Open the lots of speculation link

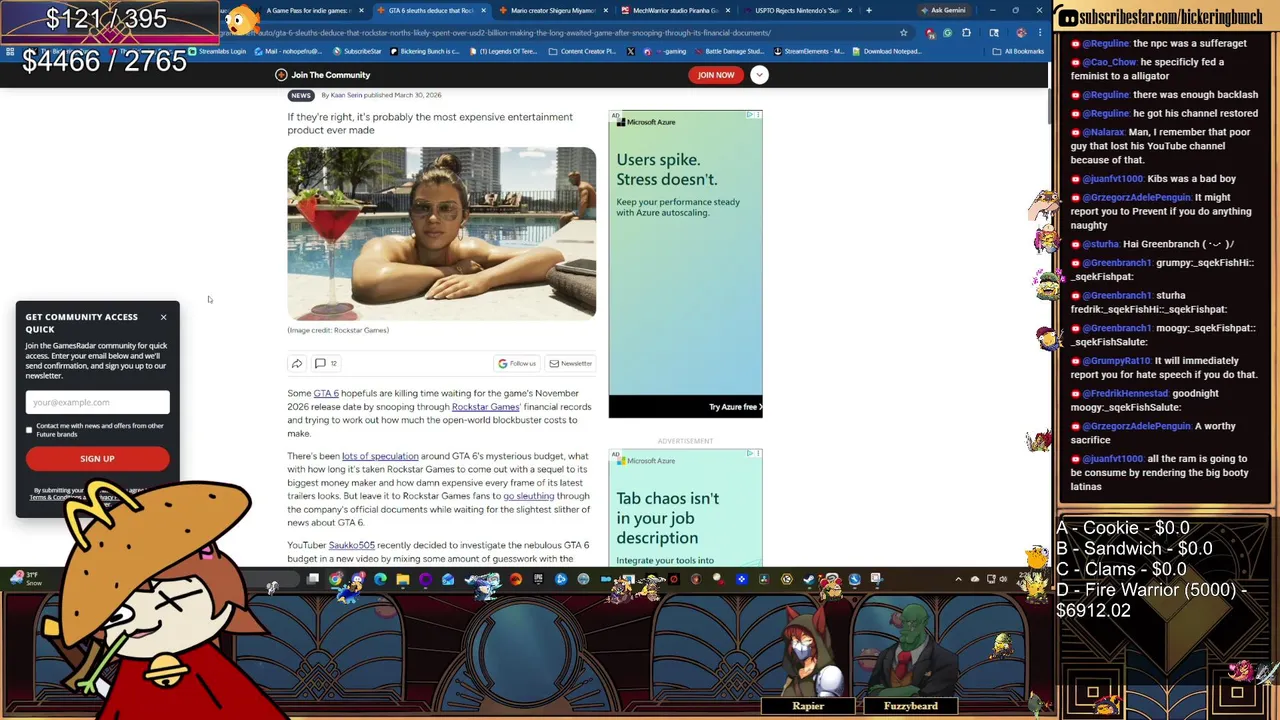(380, 456)
